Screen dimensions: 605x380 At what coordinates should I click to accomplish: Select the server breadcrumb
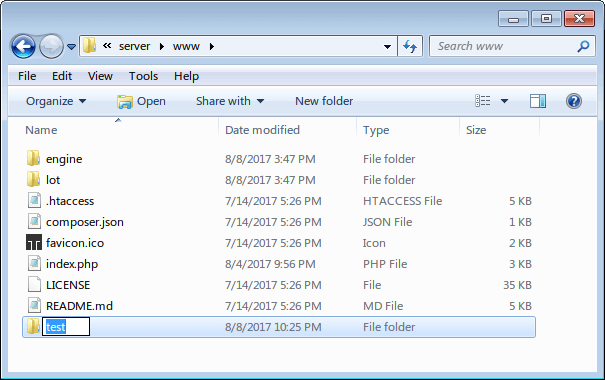[134, 46]
